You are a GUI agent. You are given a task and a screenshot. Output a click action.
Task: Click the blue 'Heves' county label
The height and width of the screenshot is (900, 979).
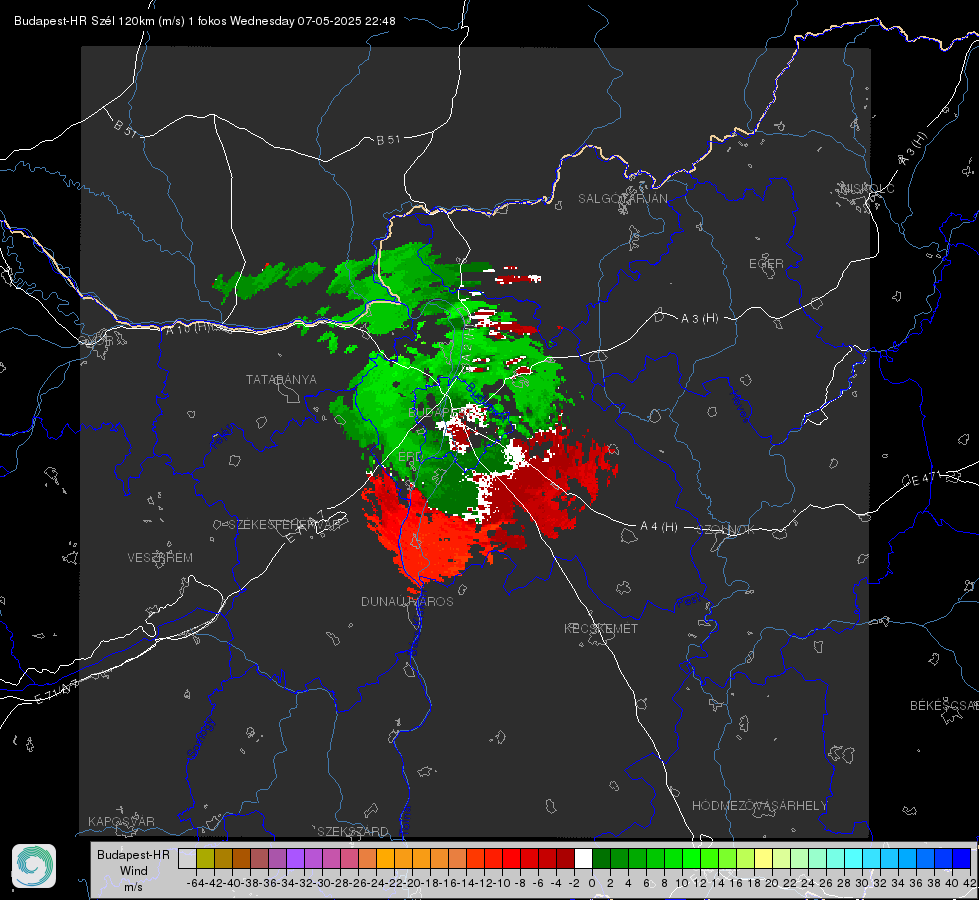pos(739,407)
